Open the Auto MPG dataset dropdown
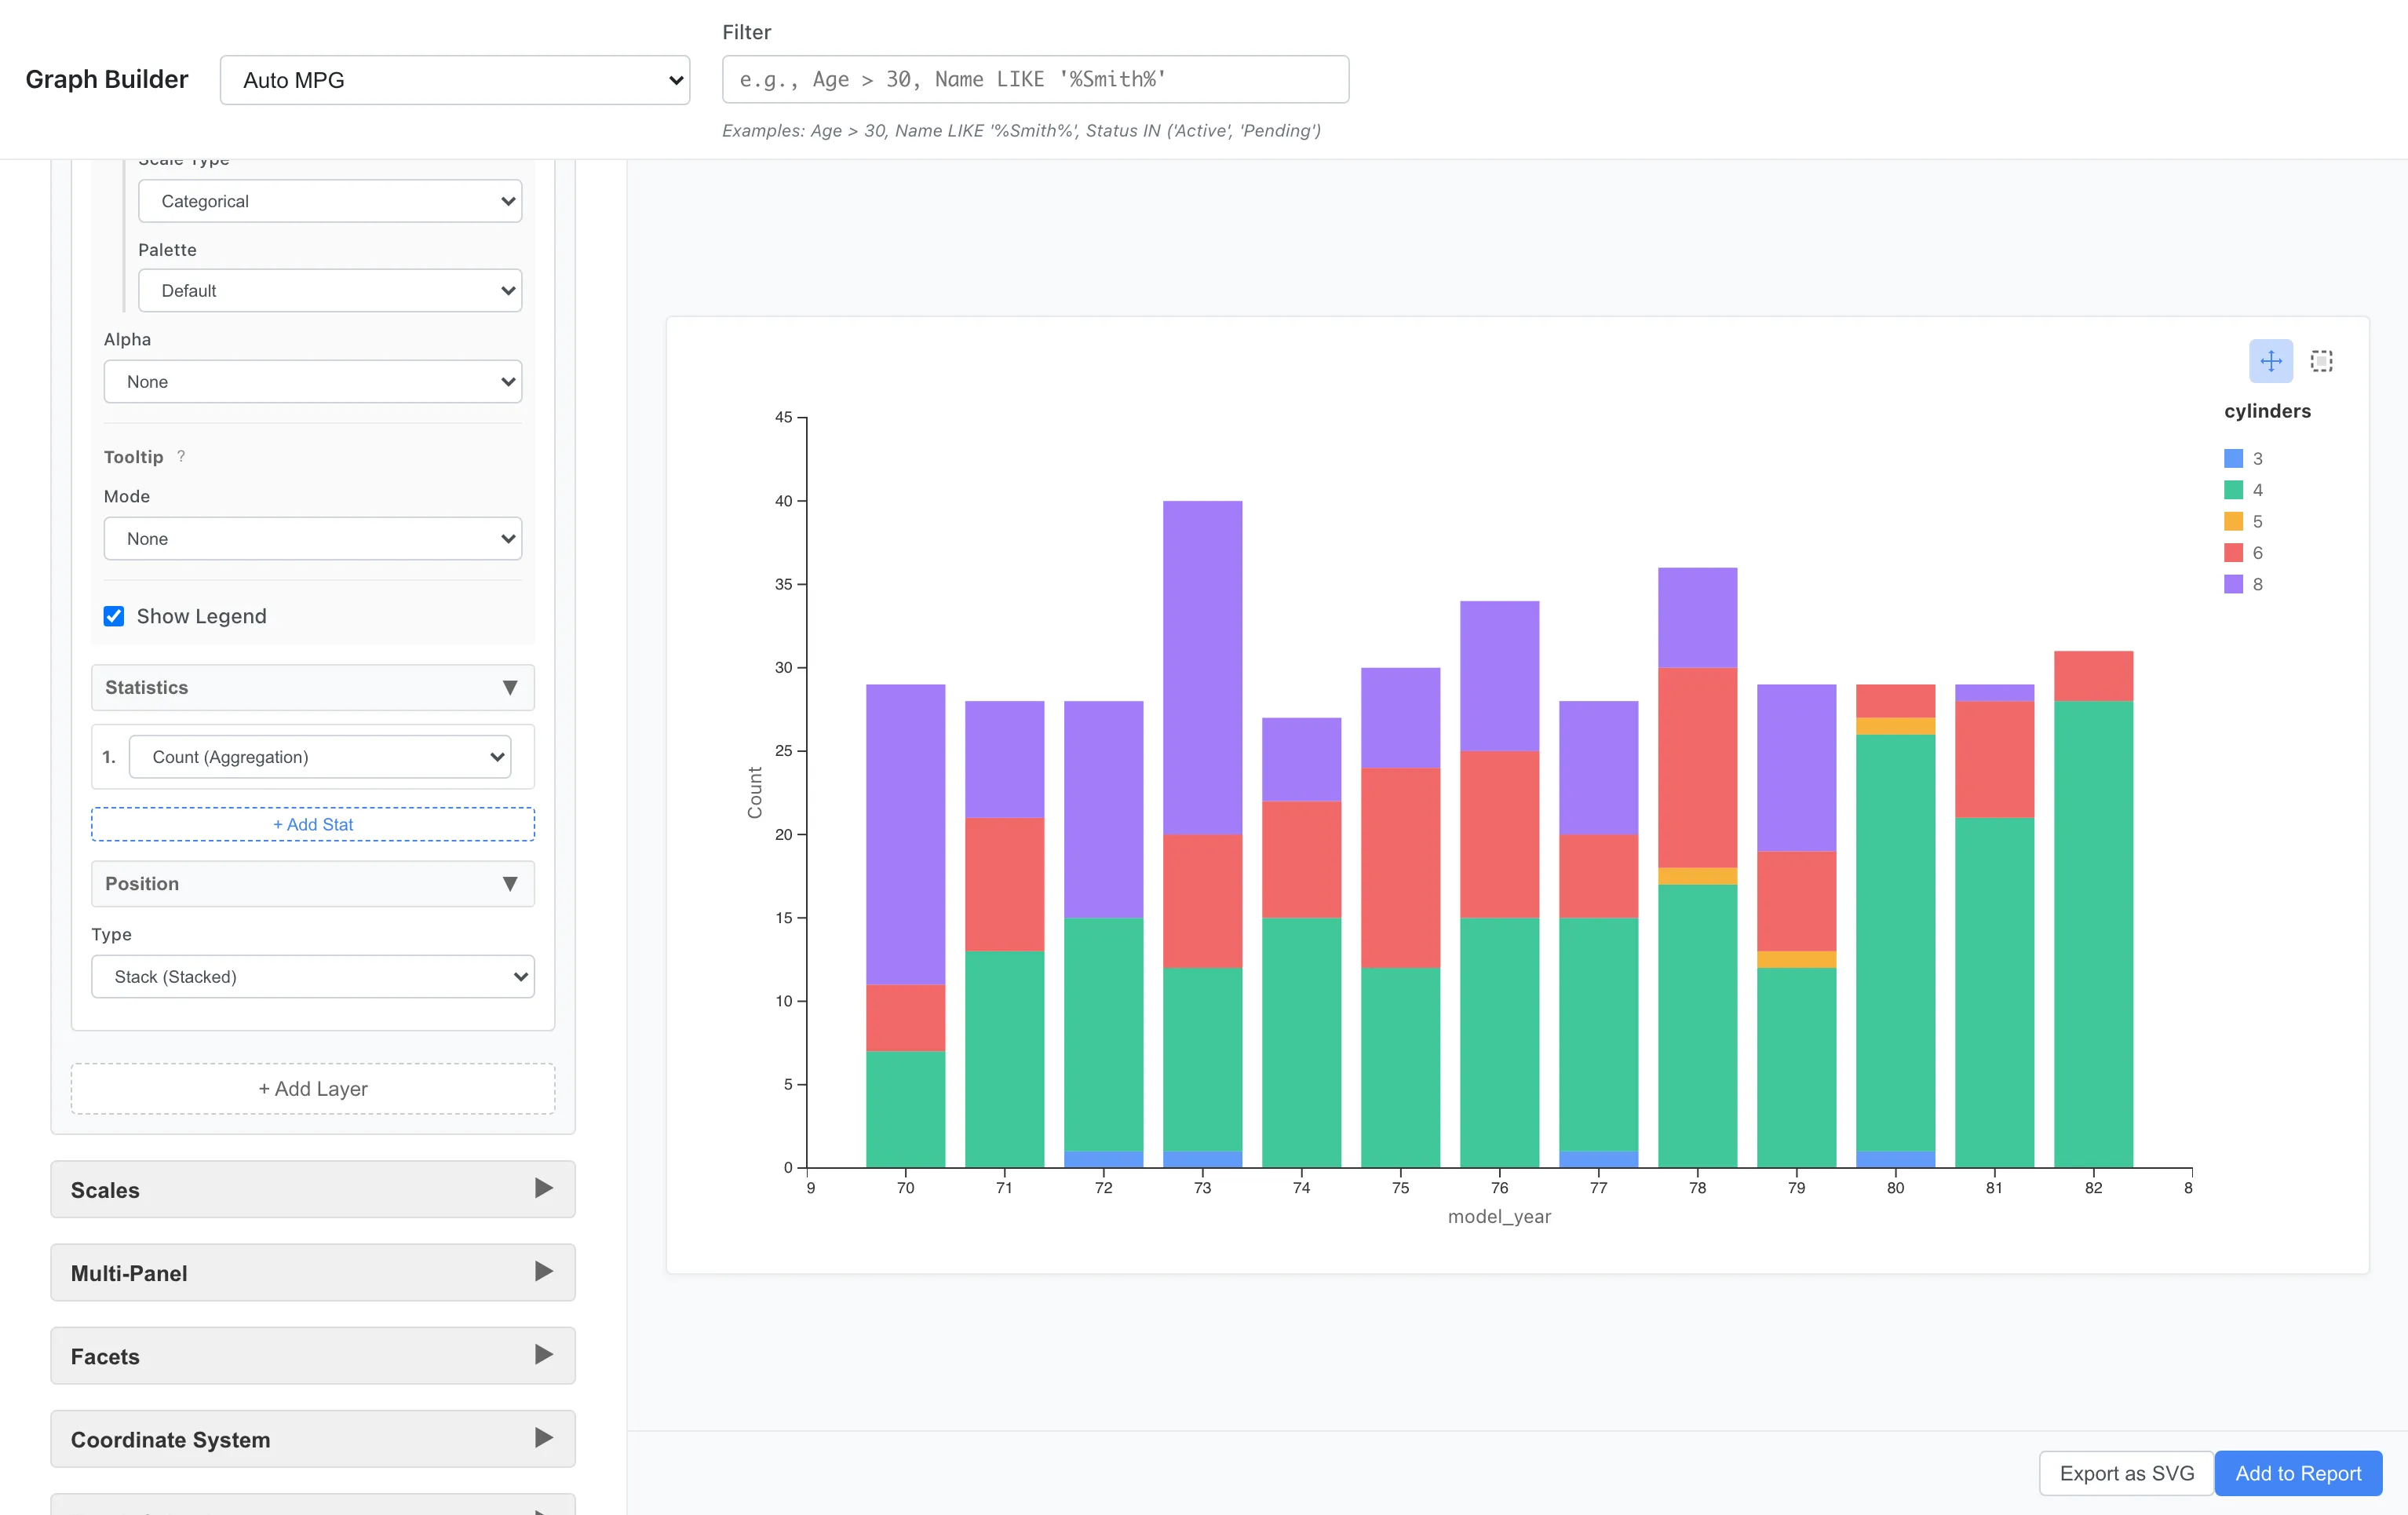The width and height of the screenshot is (2408, 1515). [x=455, y=79]
